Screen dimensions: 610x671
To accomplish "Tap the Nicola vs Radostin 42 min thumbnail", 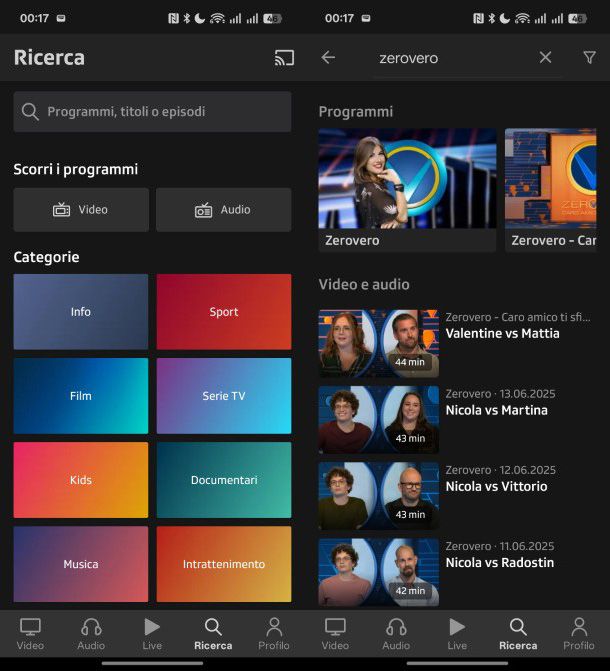I will pyautogui.click(x=379, y=572).
